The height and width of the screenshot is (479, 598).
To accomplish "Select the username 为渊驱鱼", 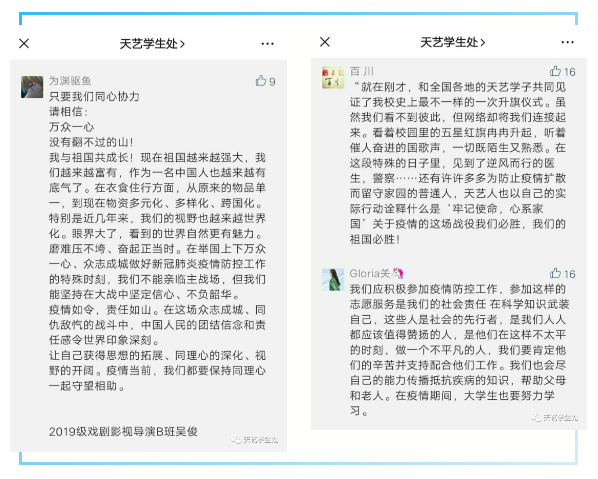I will pyautogui.click(x=70, y=80).
